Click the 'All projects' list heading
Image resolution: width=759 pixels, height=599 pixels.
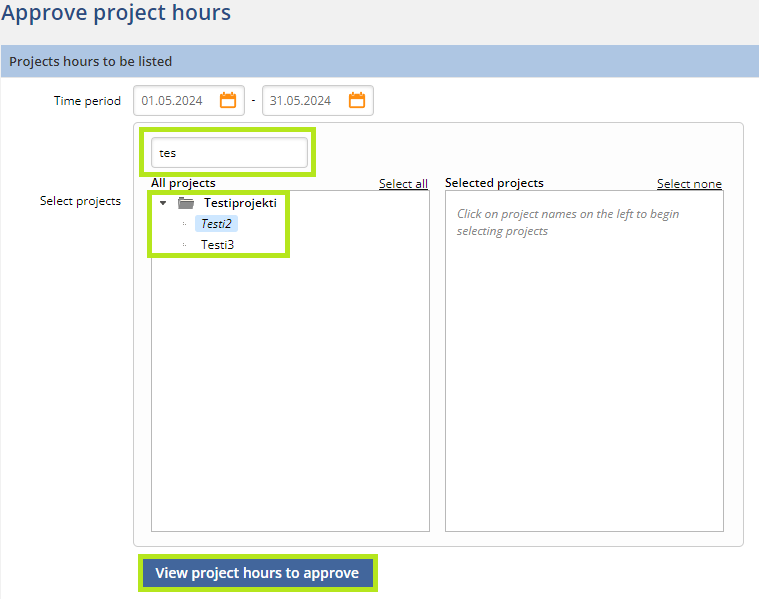tap(183, 183)
